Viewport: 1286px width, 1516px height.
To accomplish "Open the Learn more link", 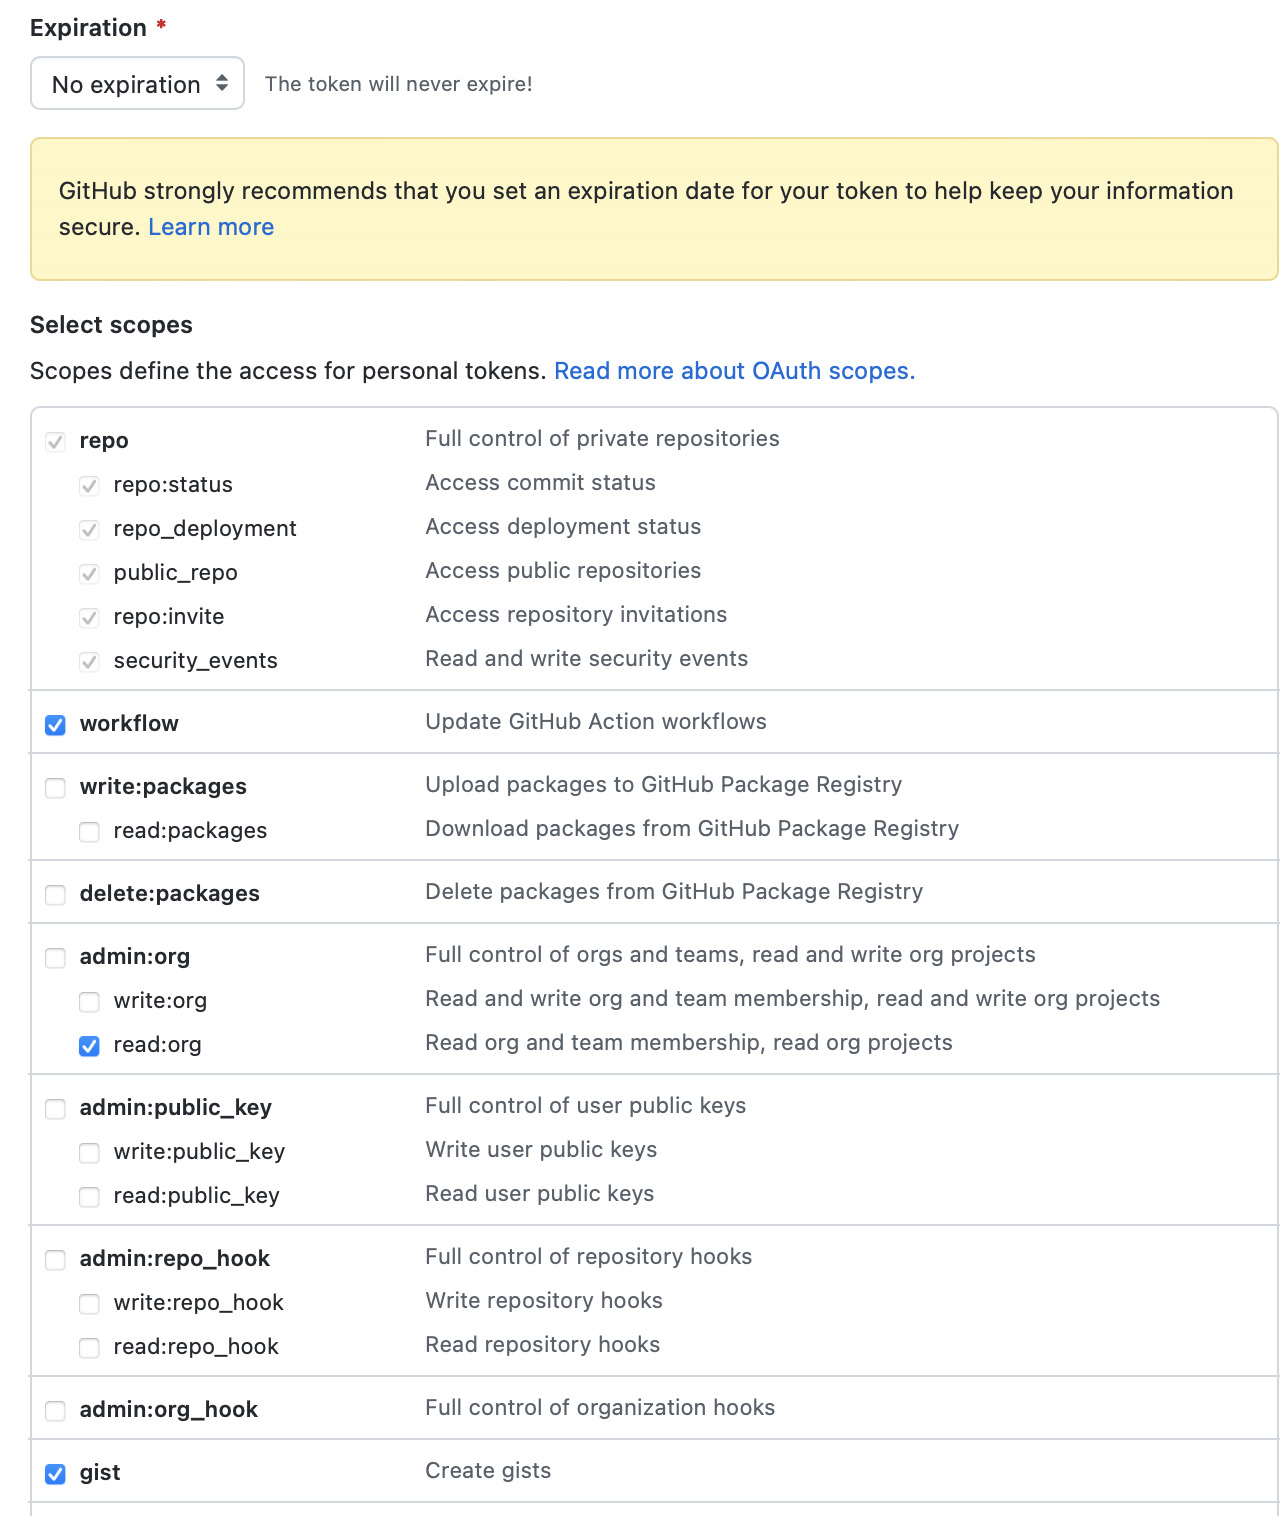I will click(x=211, y=227).
